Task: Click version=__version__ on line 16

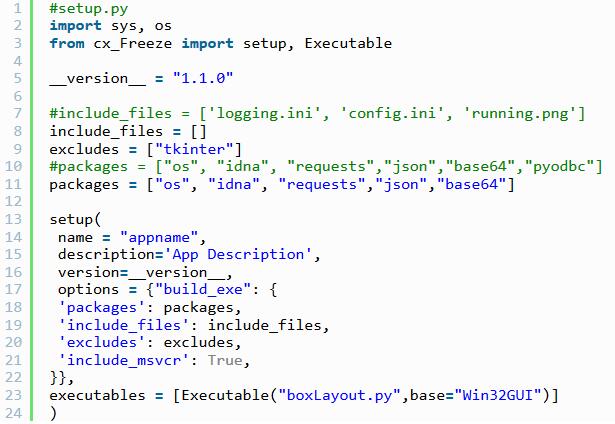Action: pyautogui.click(x=141, y=273)
